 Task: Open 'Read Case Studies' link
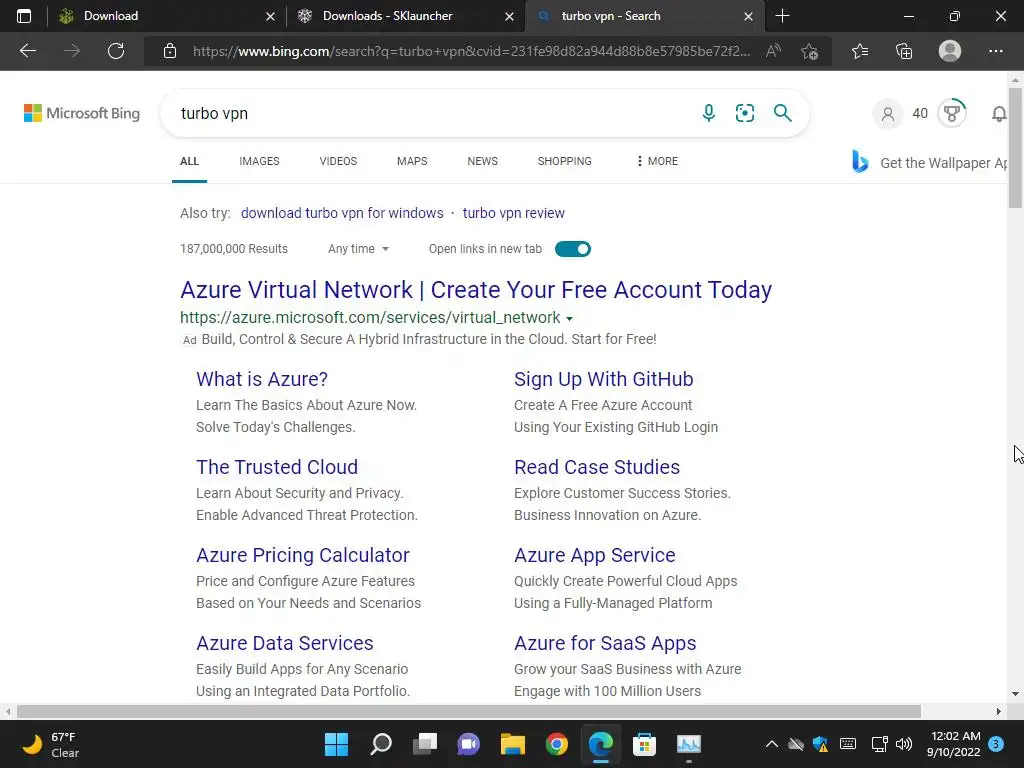pos(597,467)
